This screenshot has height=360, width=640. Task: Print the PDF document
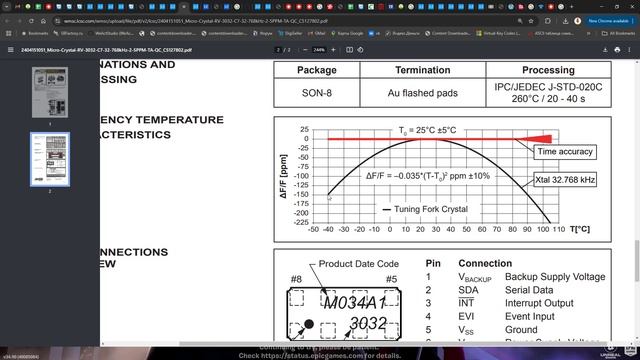(617, 50)
